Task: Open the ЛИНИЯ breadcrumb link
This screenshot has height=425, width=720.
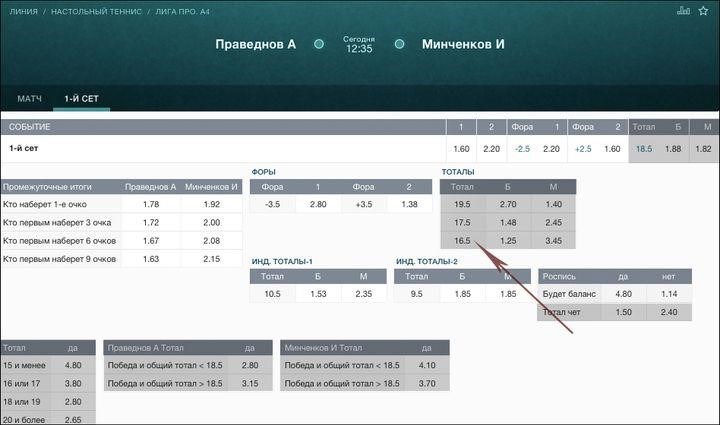Action: point(23,11)
